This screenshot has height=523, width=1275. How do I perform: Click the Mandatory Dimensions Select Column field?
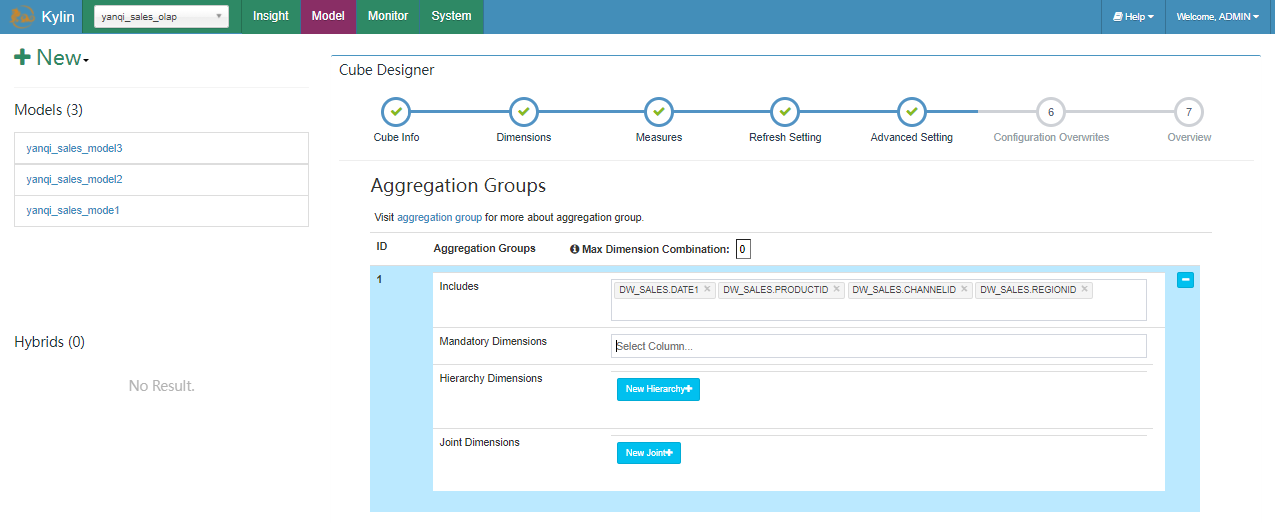(x=878, y=346)
